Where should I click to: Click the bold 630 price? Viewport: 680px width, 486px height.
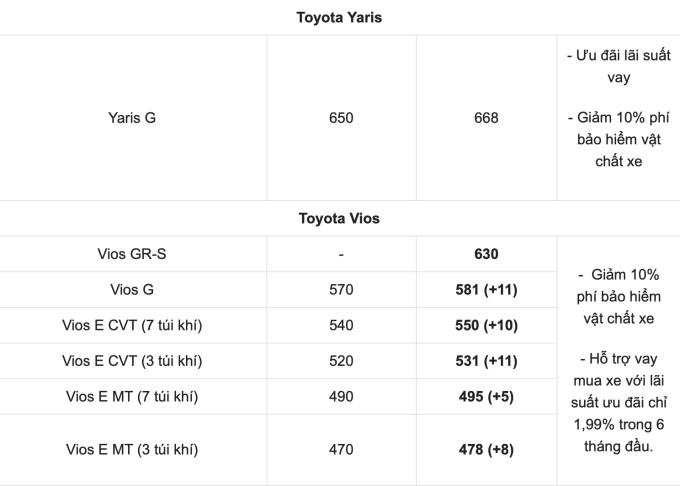click(486, 254)
